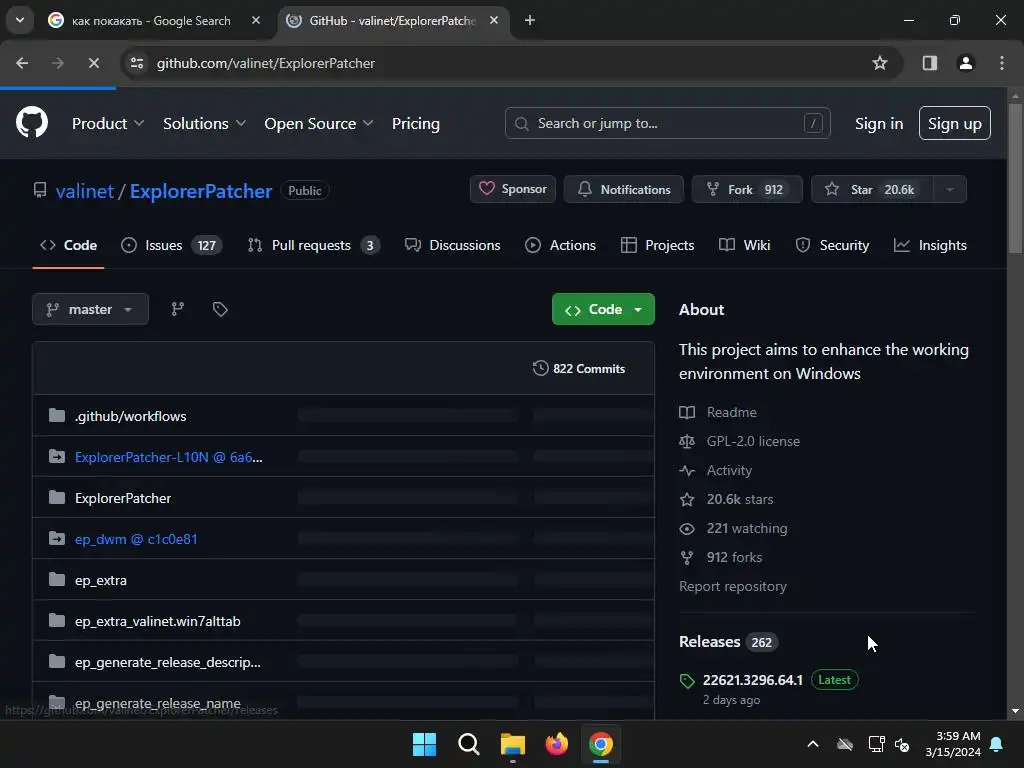The height and width of the screenshot is (768, 1024).
Task: Open the Actions tab
Action: (560, 245)
